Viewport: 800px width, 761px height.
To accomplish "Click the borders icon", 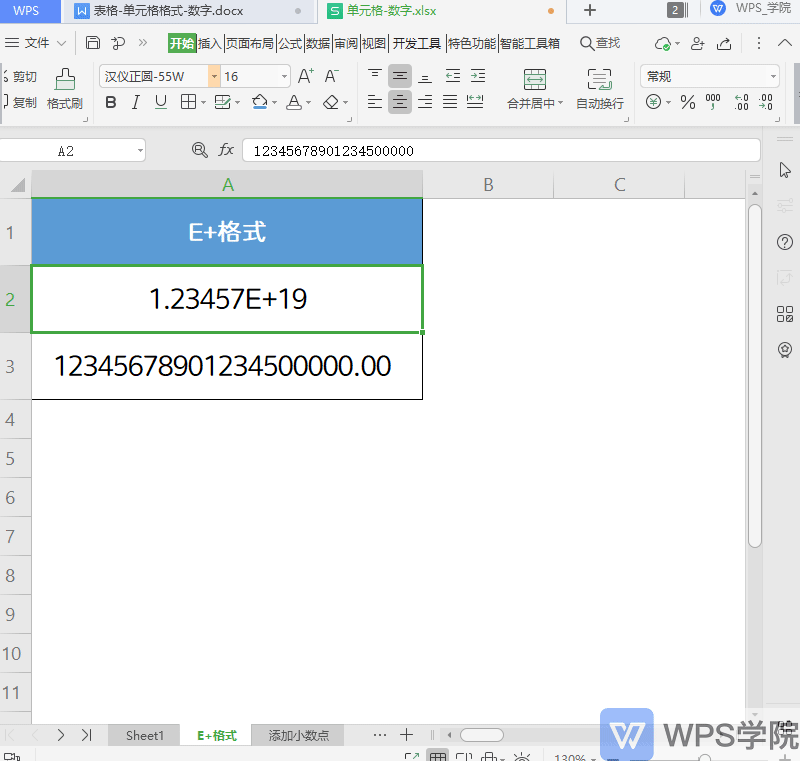I will (x=188, y=102).
